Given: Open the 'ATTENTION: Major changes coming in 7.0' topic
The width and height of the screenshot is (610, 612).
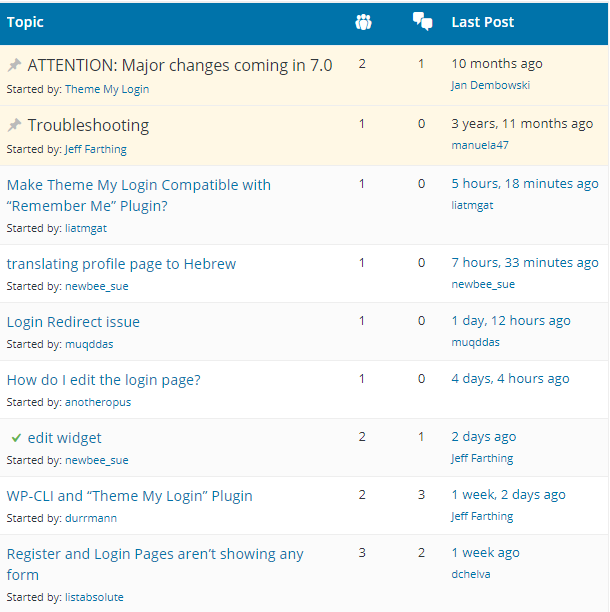Looking at the screenshot, I should [180, 65].
